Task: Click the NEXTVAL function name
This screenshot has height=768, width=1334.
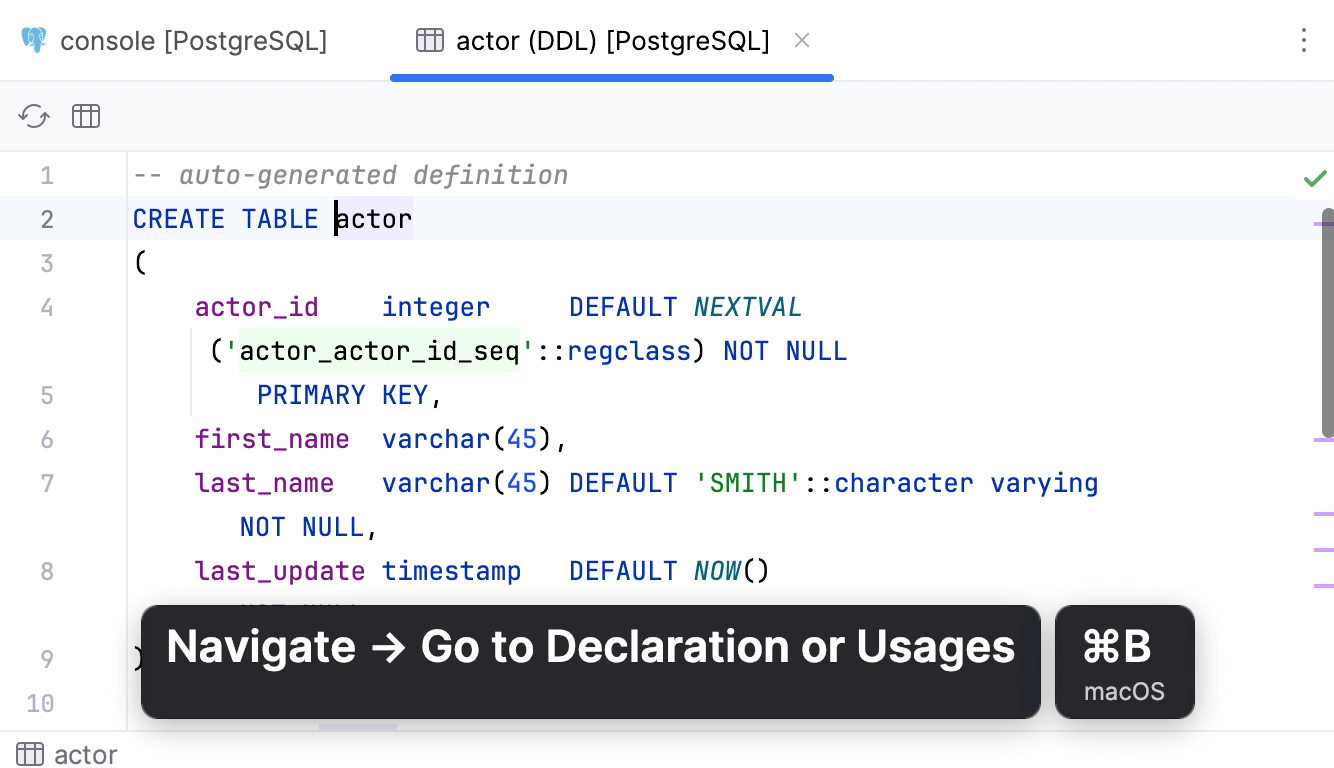Action: pyautogui.click(x=748, y=307)
